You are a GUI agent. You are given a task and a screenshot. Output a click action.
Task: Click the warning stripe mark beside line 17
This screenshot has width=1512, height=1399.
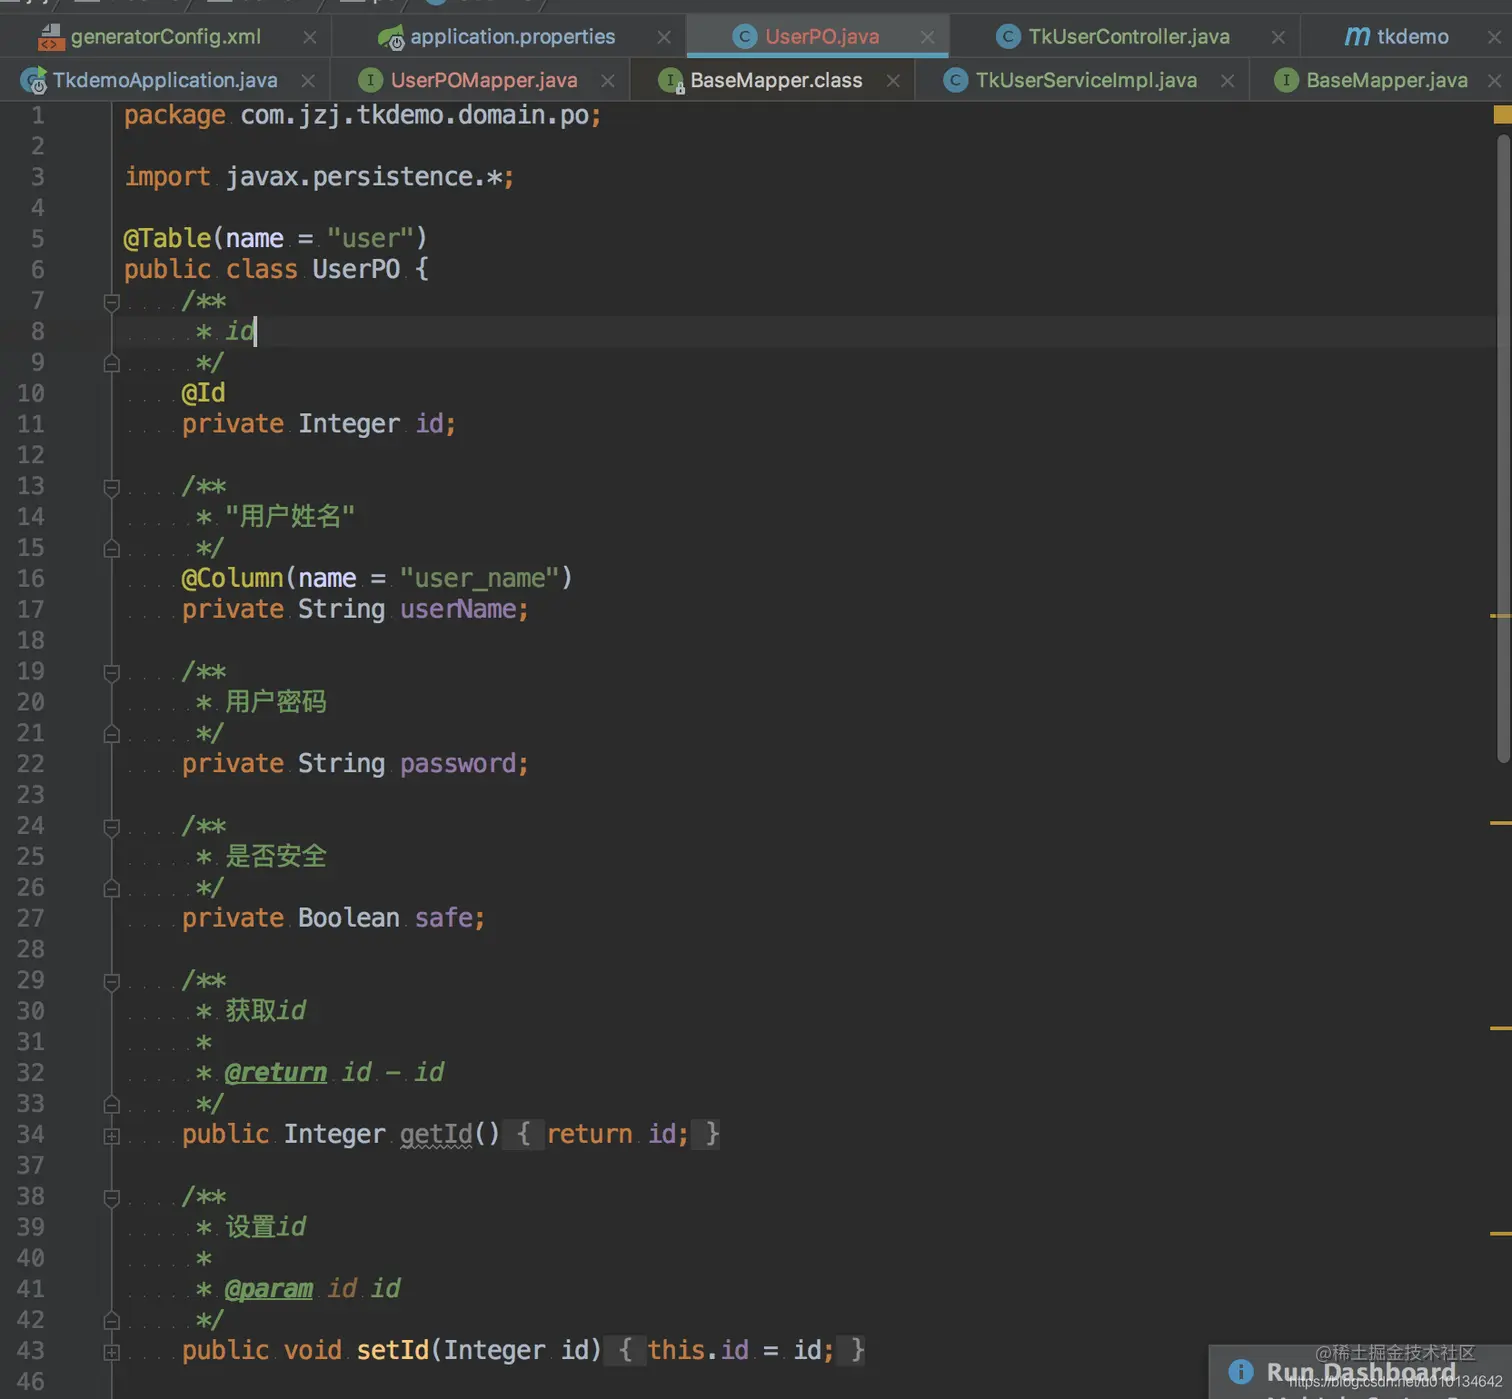coord(1500,616)
